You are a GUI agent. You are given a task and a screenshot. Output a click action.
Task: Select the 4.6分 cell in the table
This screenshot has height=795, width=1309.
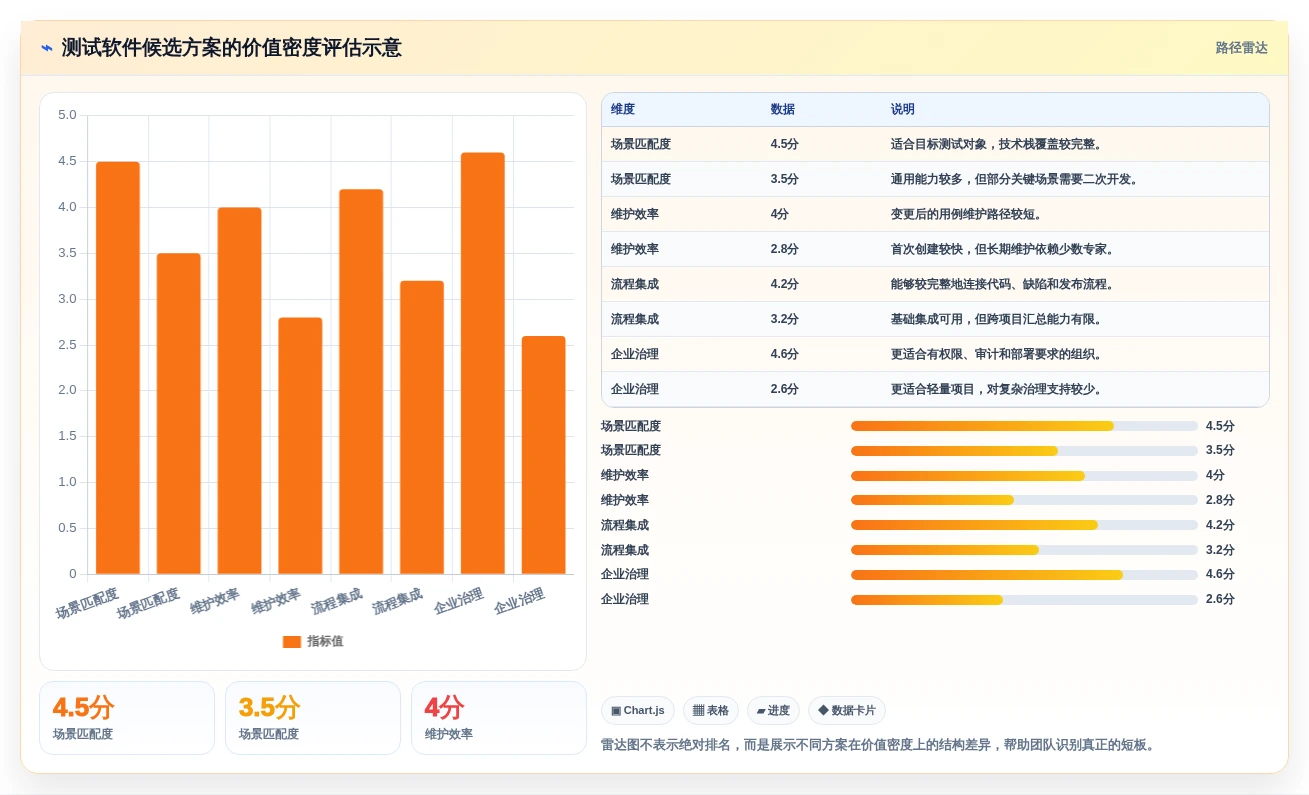pyautogui.click(x=785, y=354)
